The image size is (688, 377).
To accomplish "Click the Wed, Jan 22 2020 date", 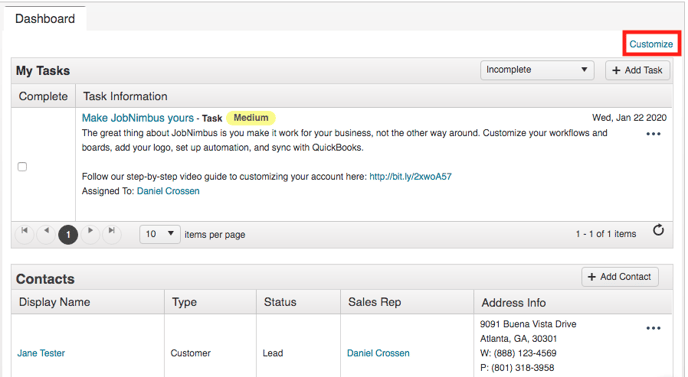I will pos(629,118).
